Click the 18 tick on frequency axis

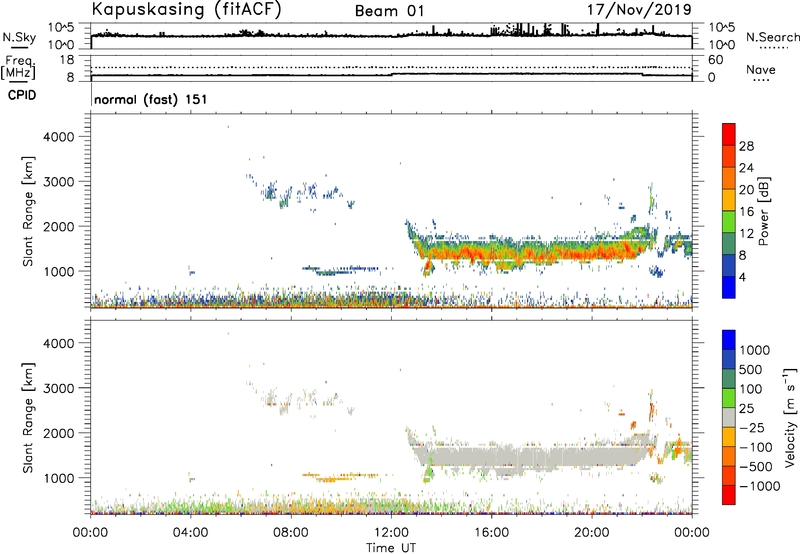tap(67, 60)
